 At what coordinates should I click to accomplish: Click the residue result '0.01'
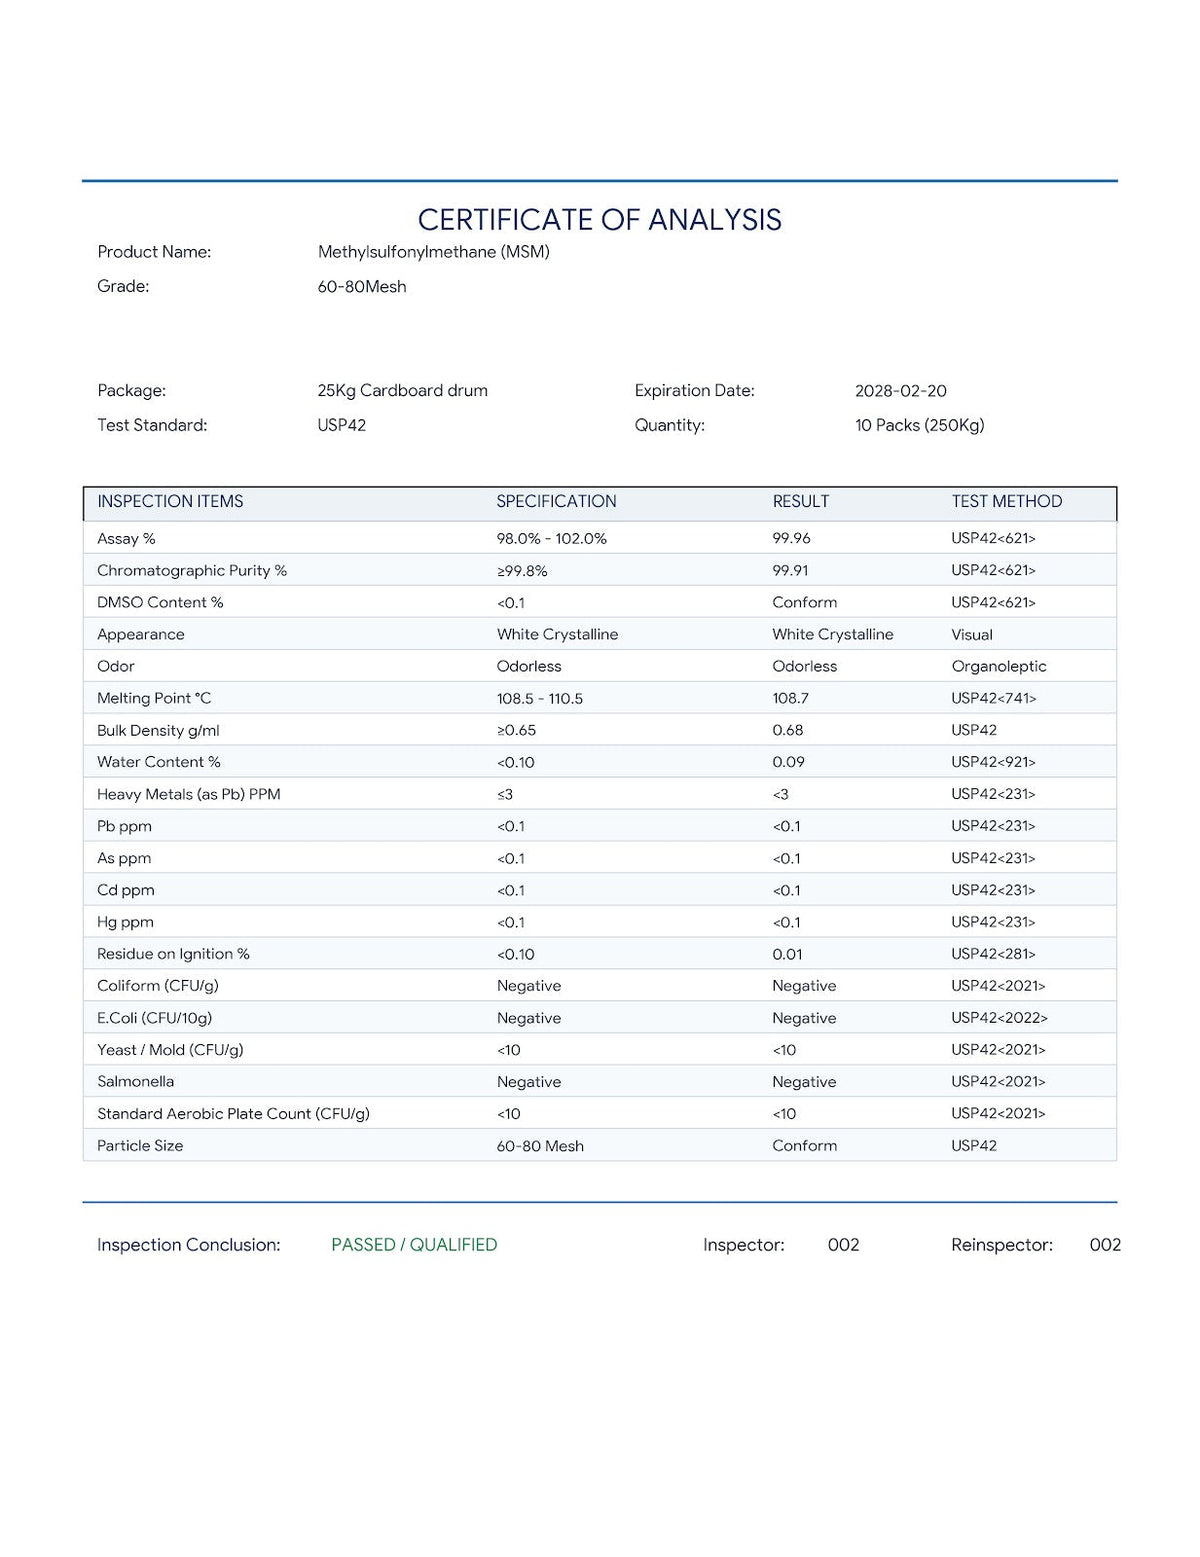788,955
